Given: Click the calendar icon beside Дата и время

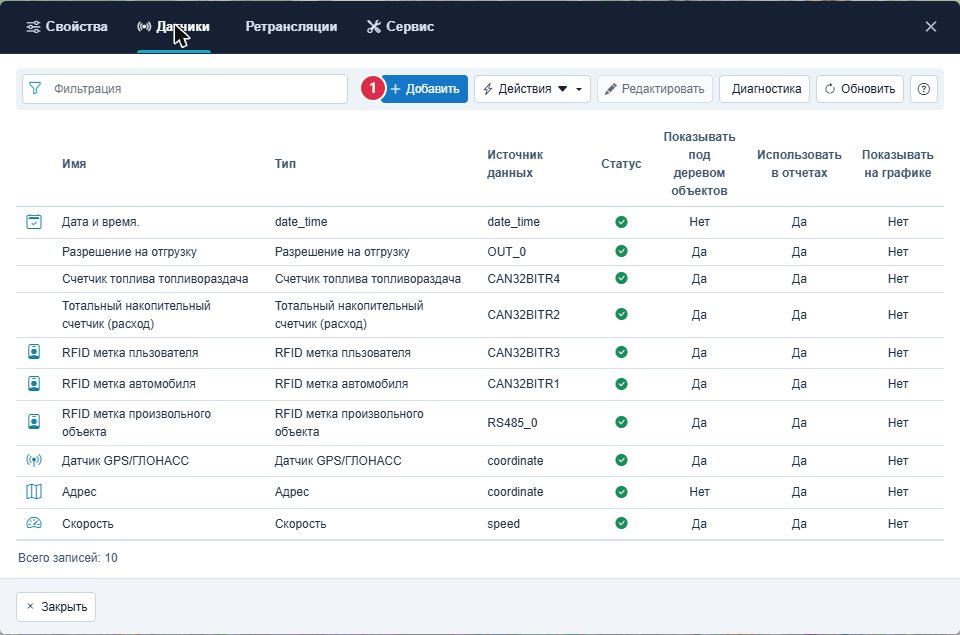Looking at the screenshot, I should [34, 222].
